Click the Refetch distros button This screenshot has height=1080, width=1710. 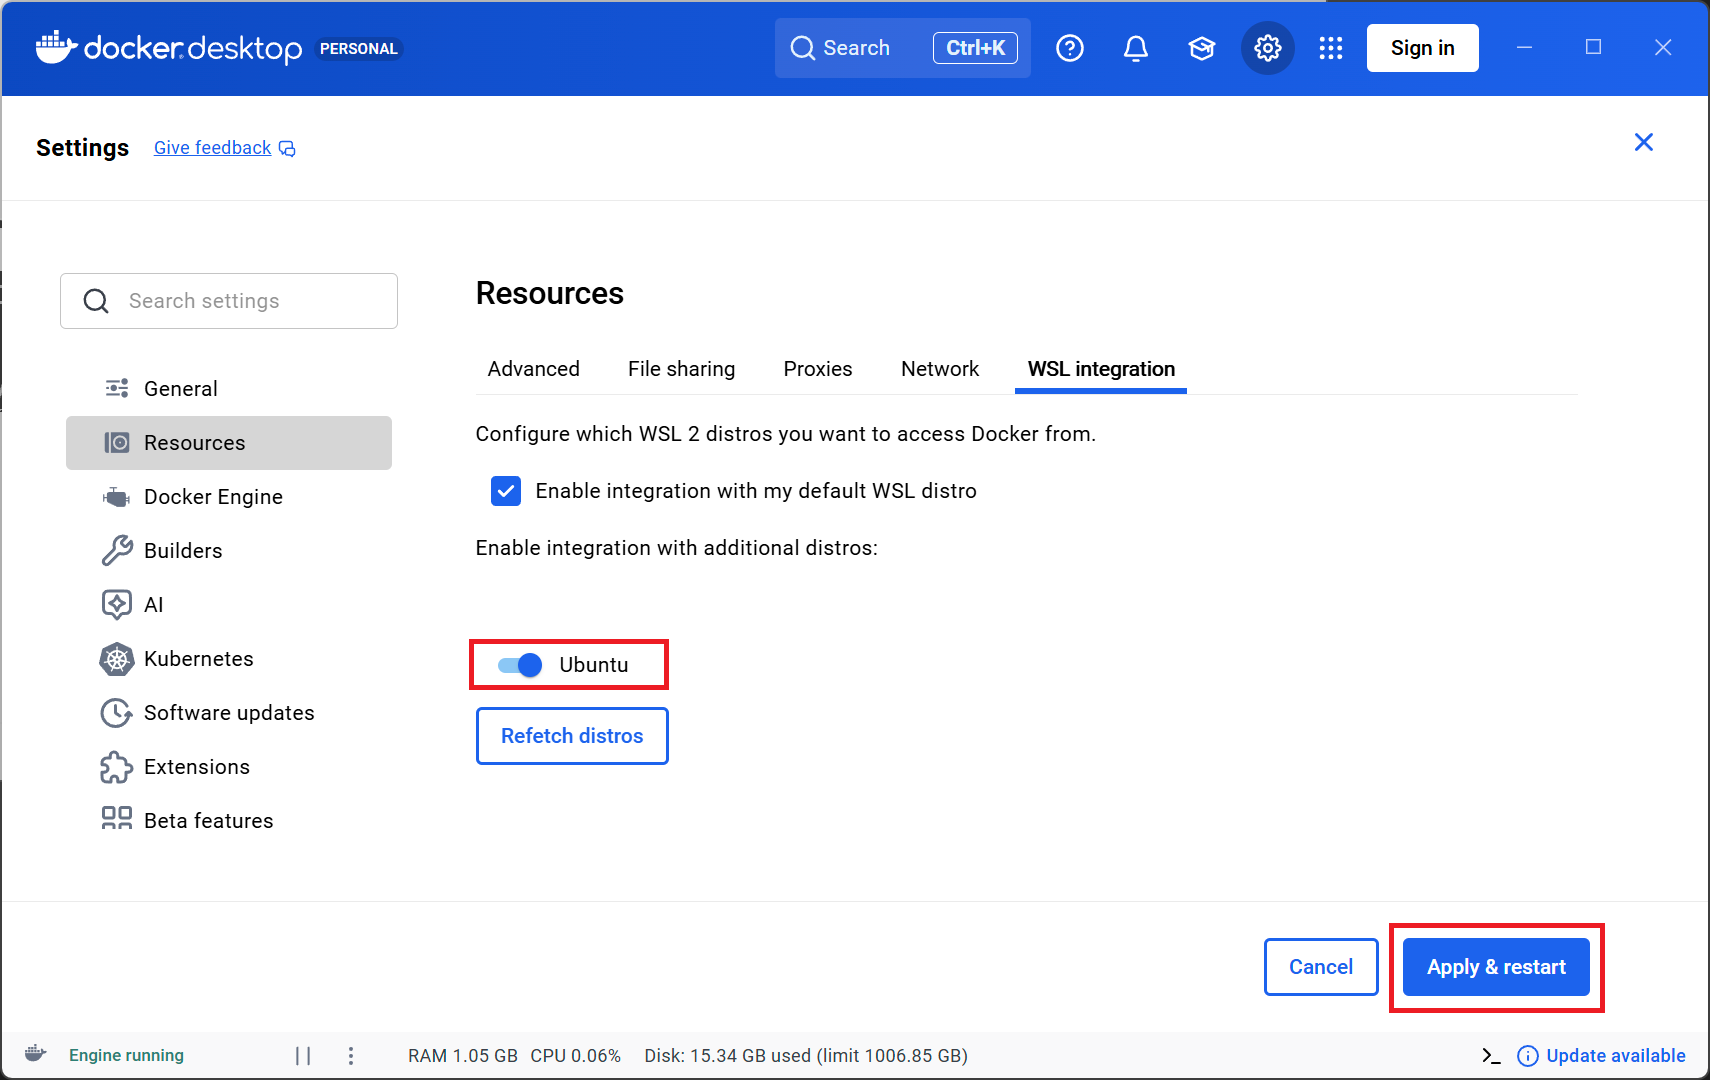click(x=571, y=736)
